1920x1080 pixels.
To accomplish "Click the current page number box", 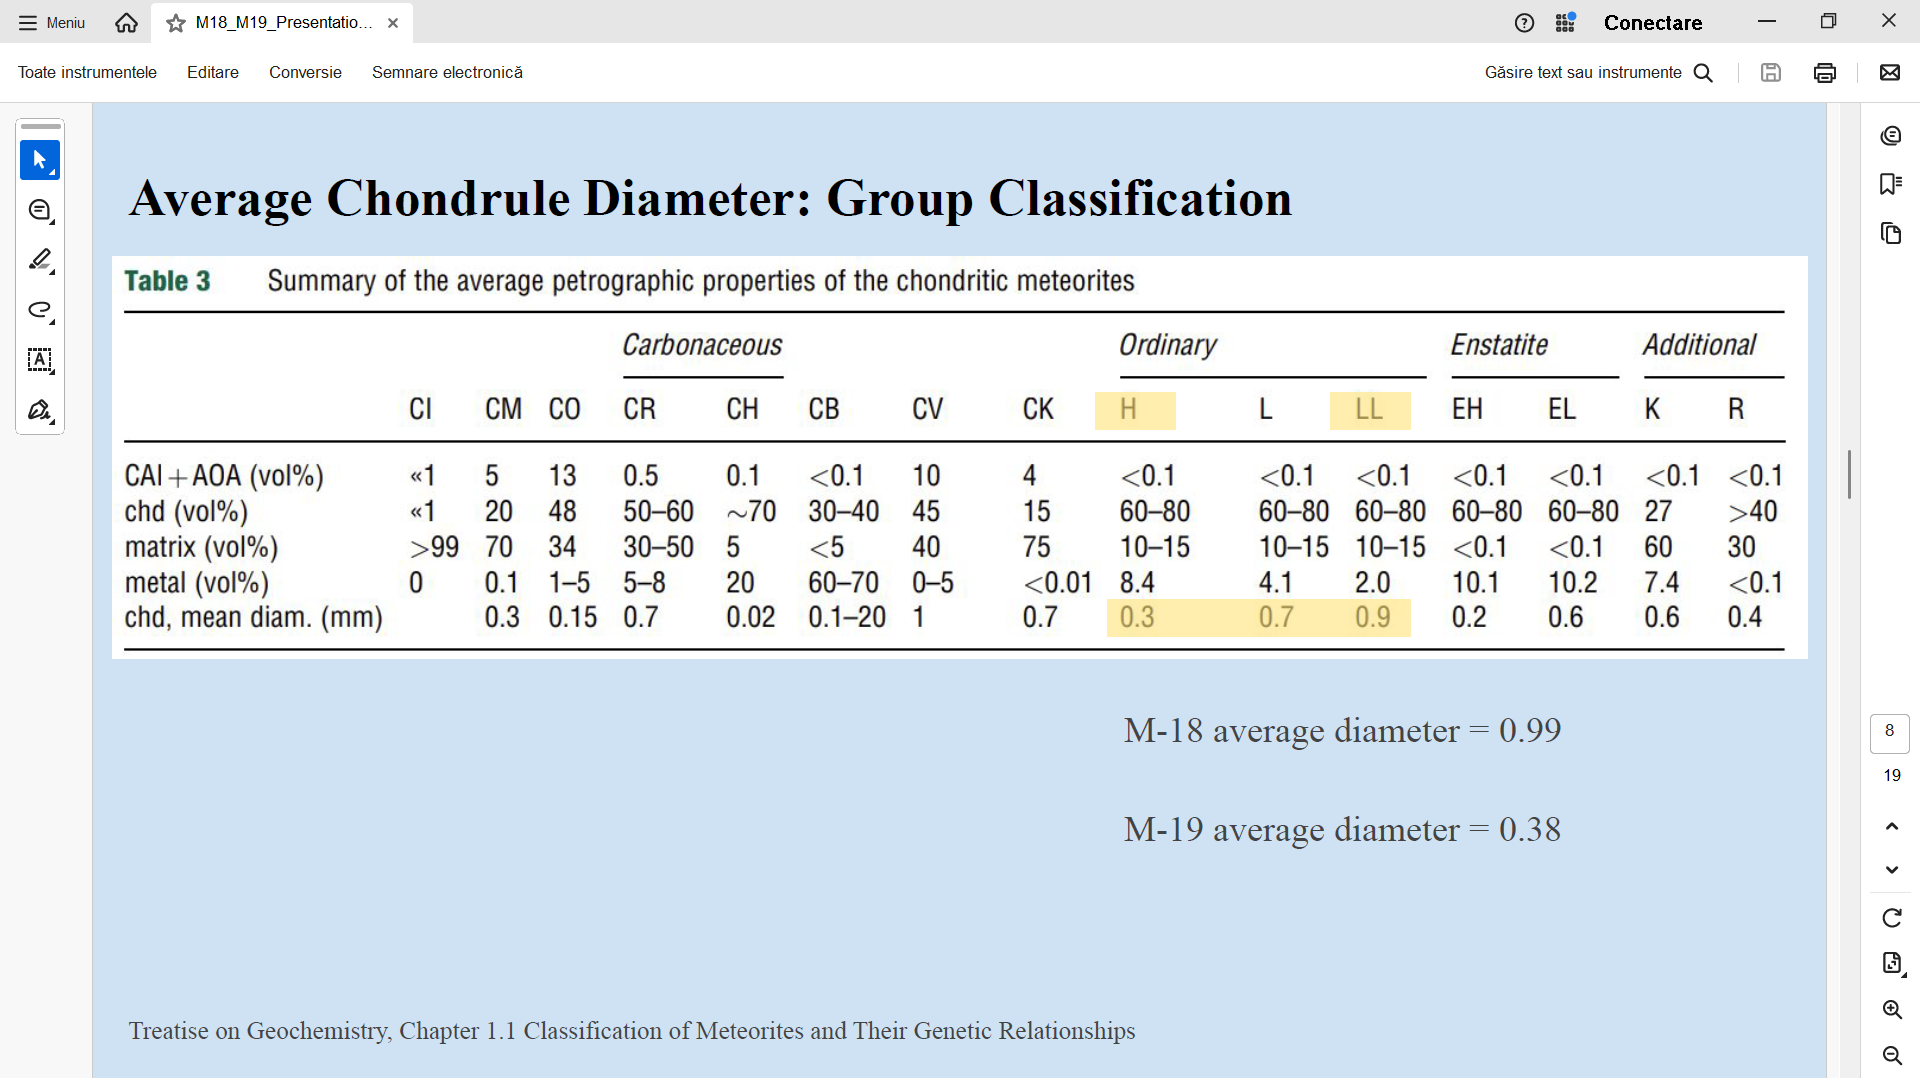I will click(1889, 732).
